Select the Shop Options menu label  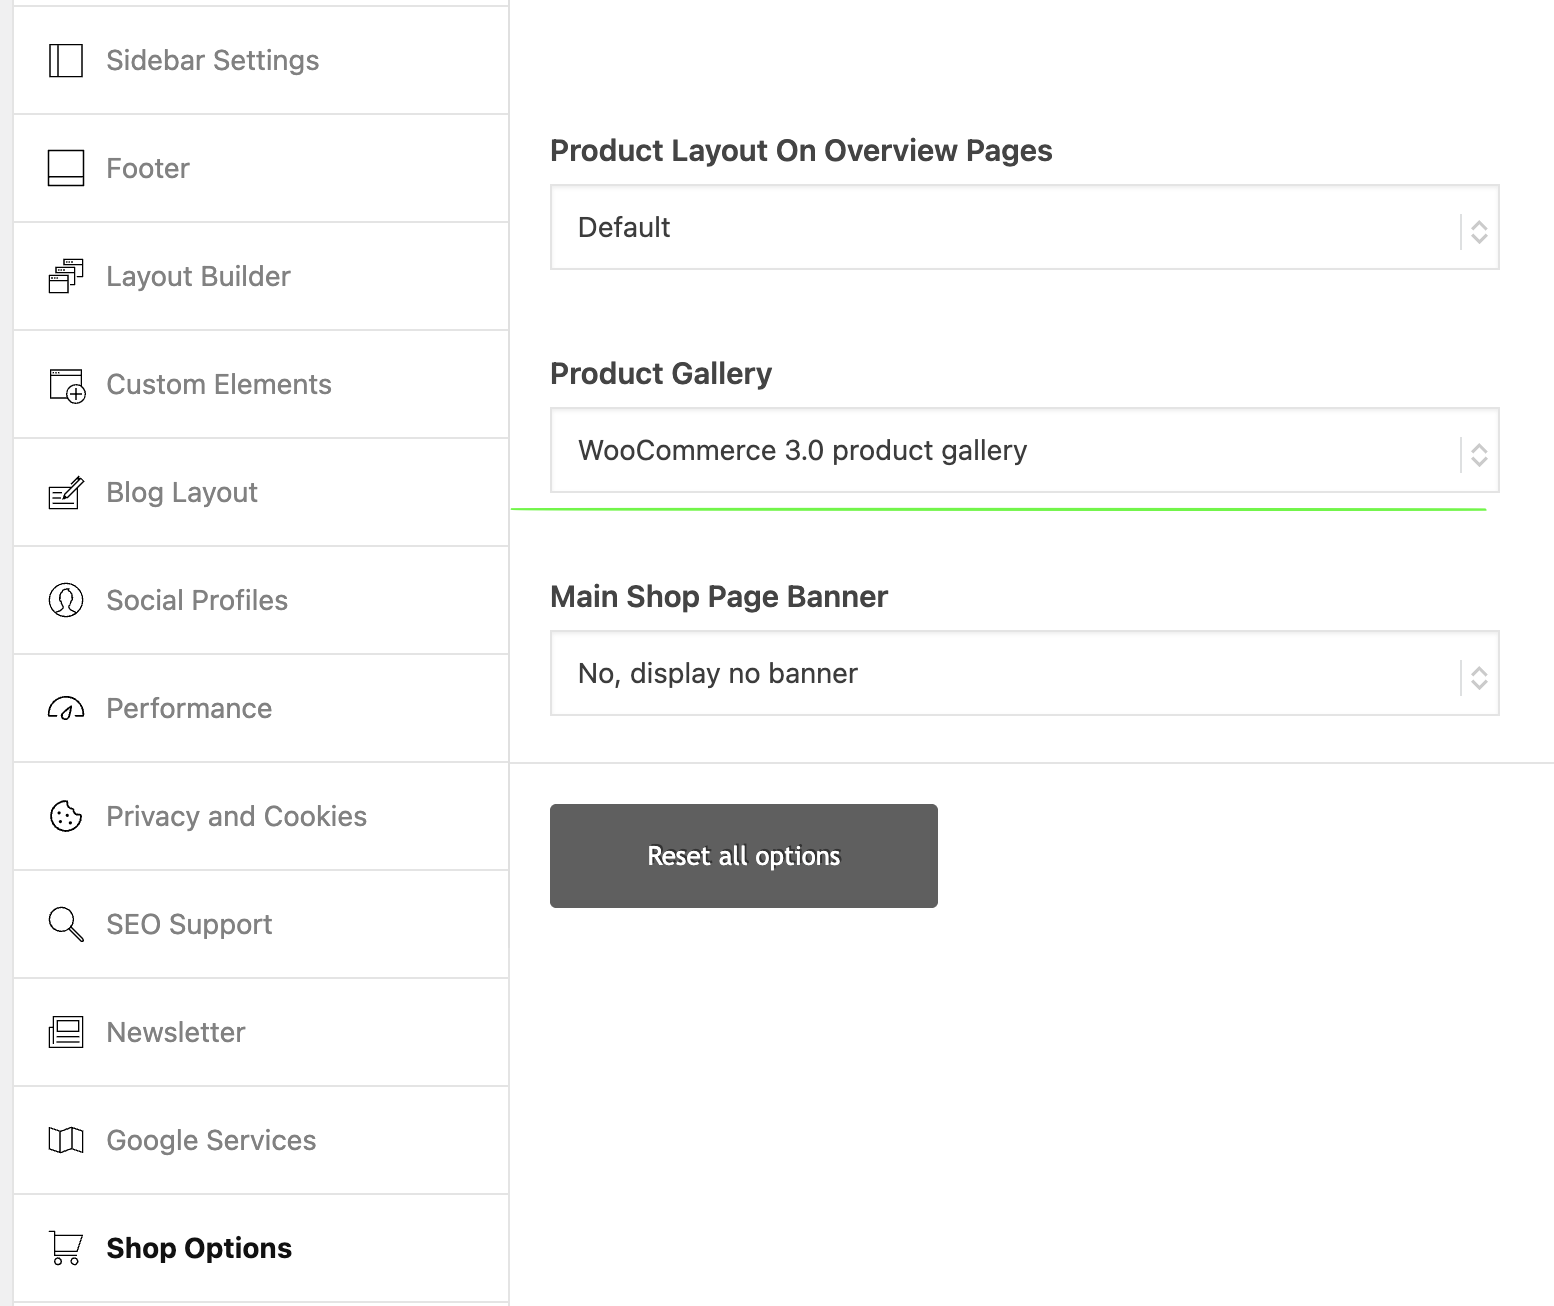coord(199,1248)
